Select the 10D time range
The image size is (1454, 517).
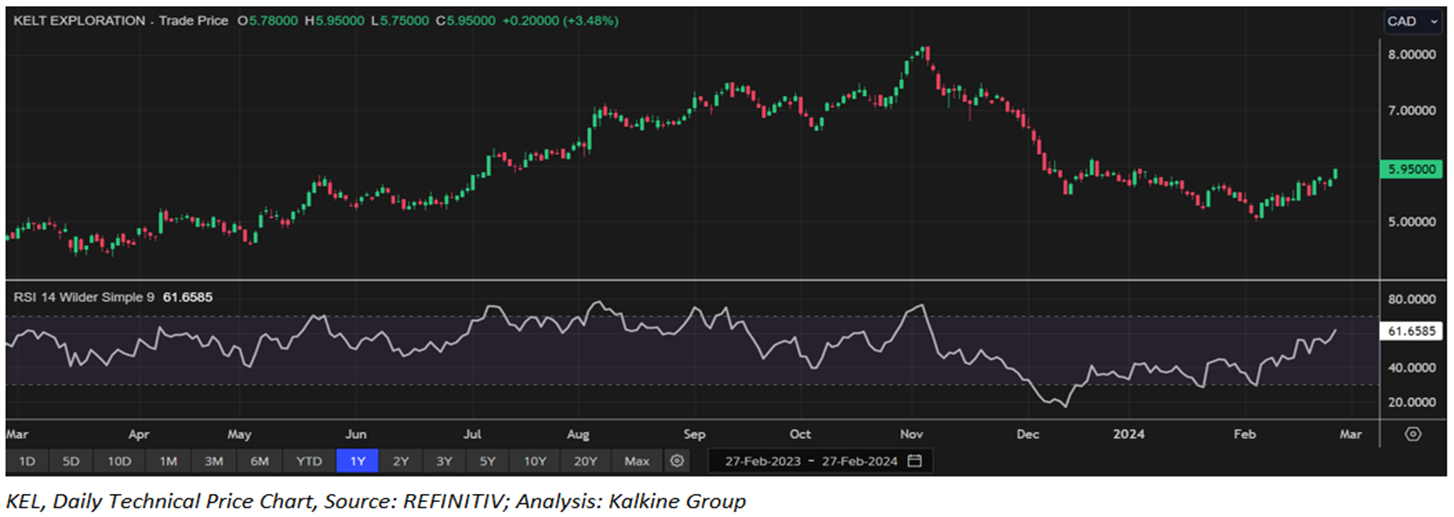coord(119,461)
